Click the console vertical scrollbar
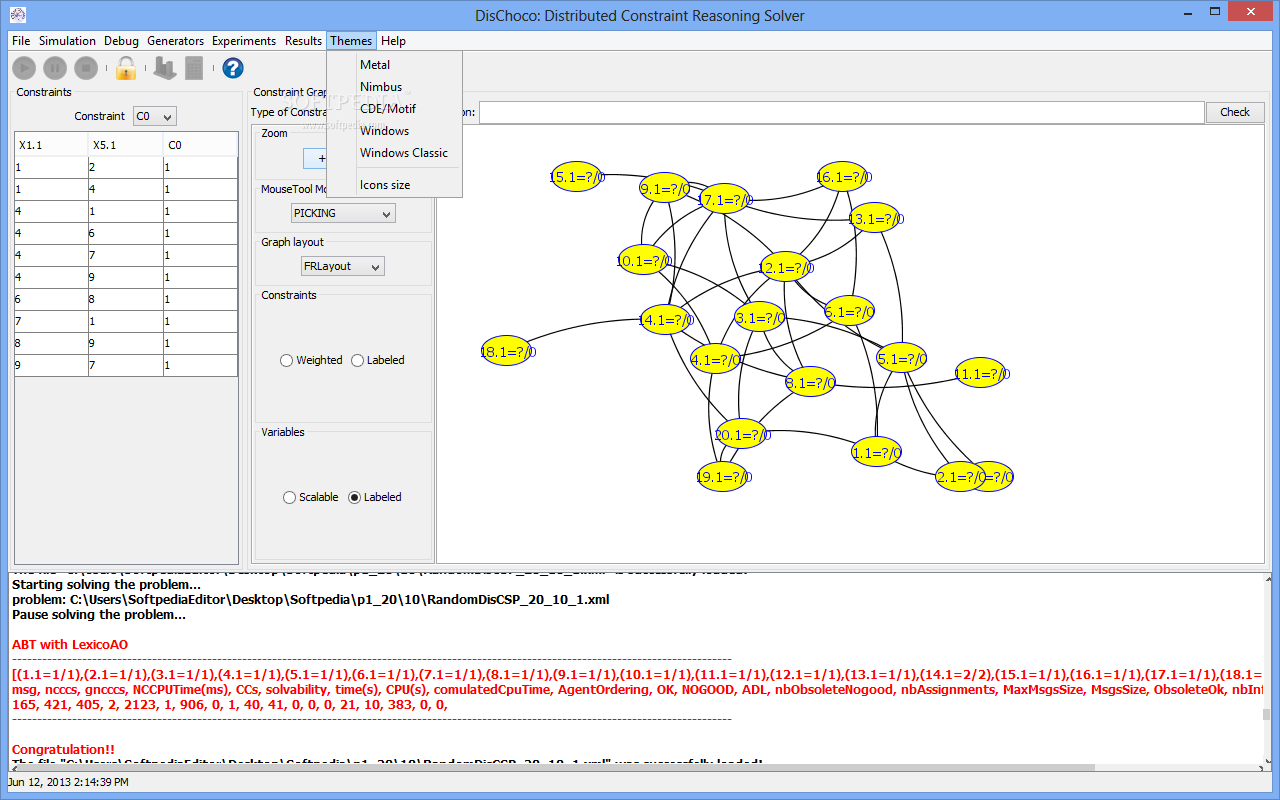Screen dimensions: 1280x800 [x=1267, y=668]
